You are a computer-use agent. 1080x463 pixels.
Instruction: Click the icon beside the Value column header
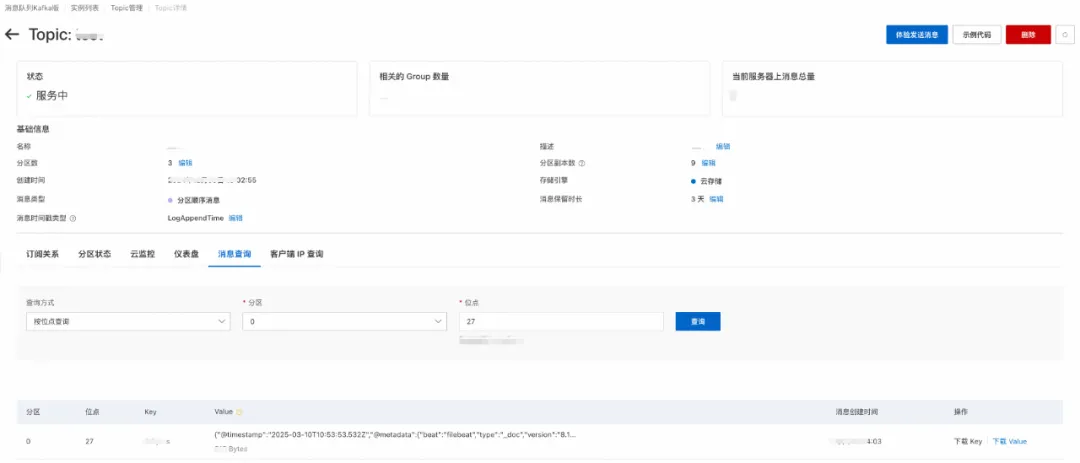pos(240,412)
